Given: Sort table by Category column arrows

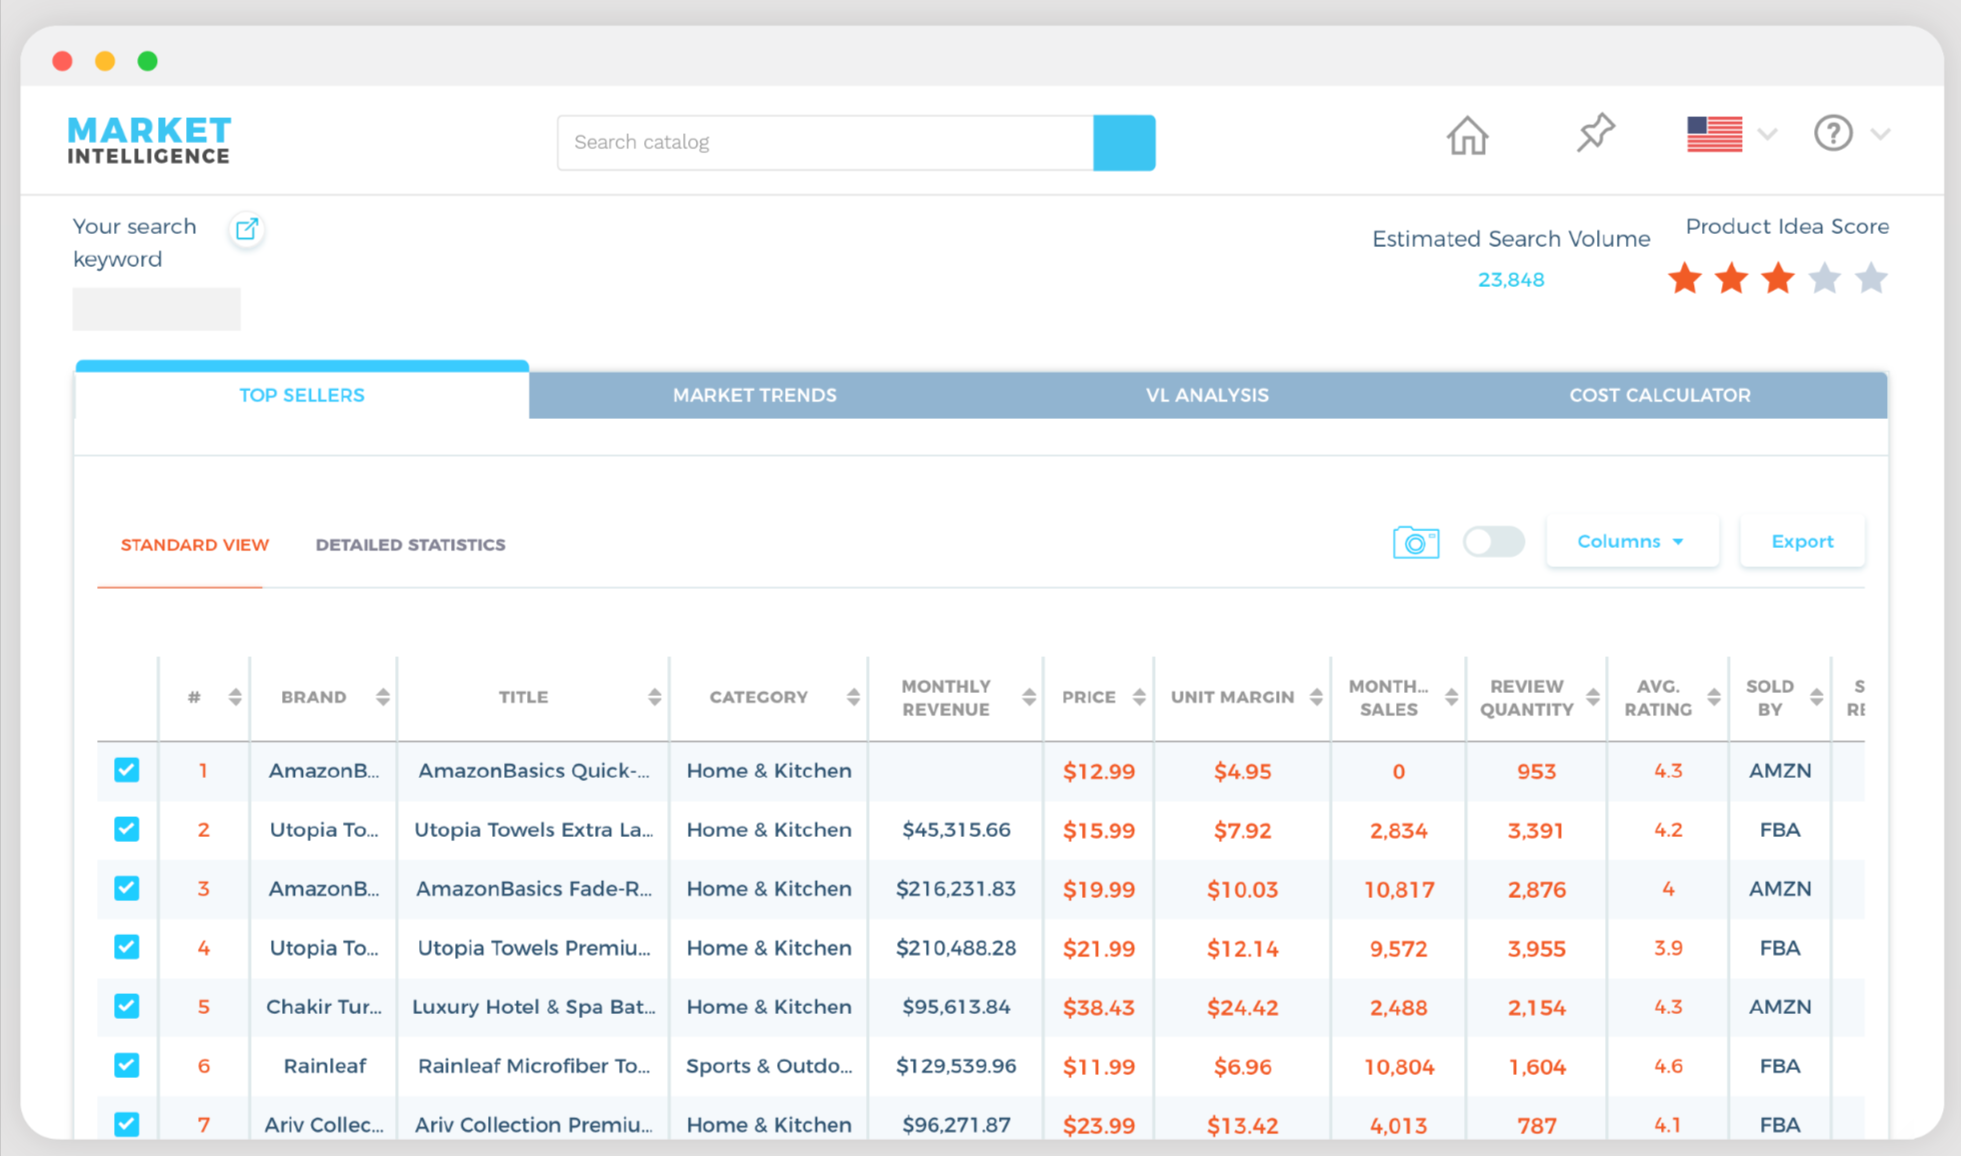Looking at the screenshot, I should (x=853, y=697).
